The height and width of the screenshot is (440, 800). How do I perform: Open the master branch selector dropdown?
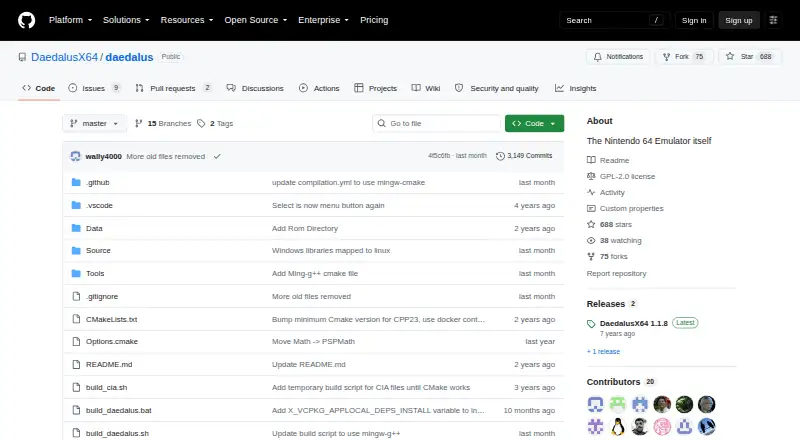94,124
